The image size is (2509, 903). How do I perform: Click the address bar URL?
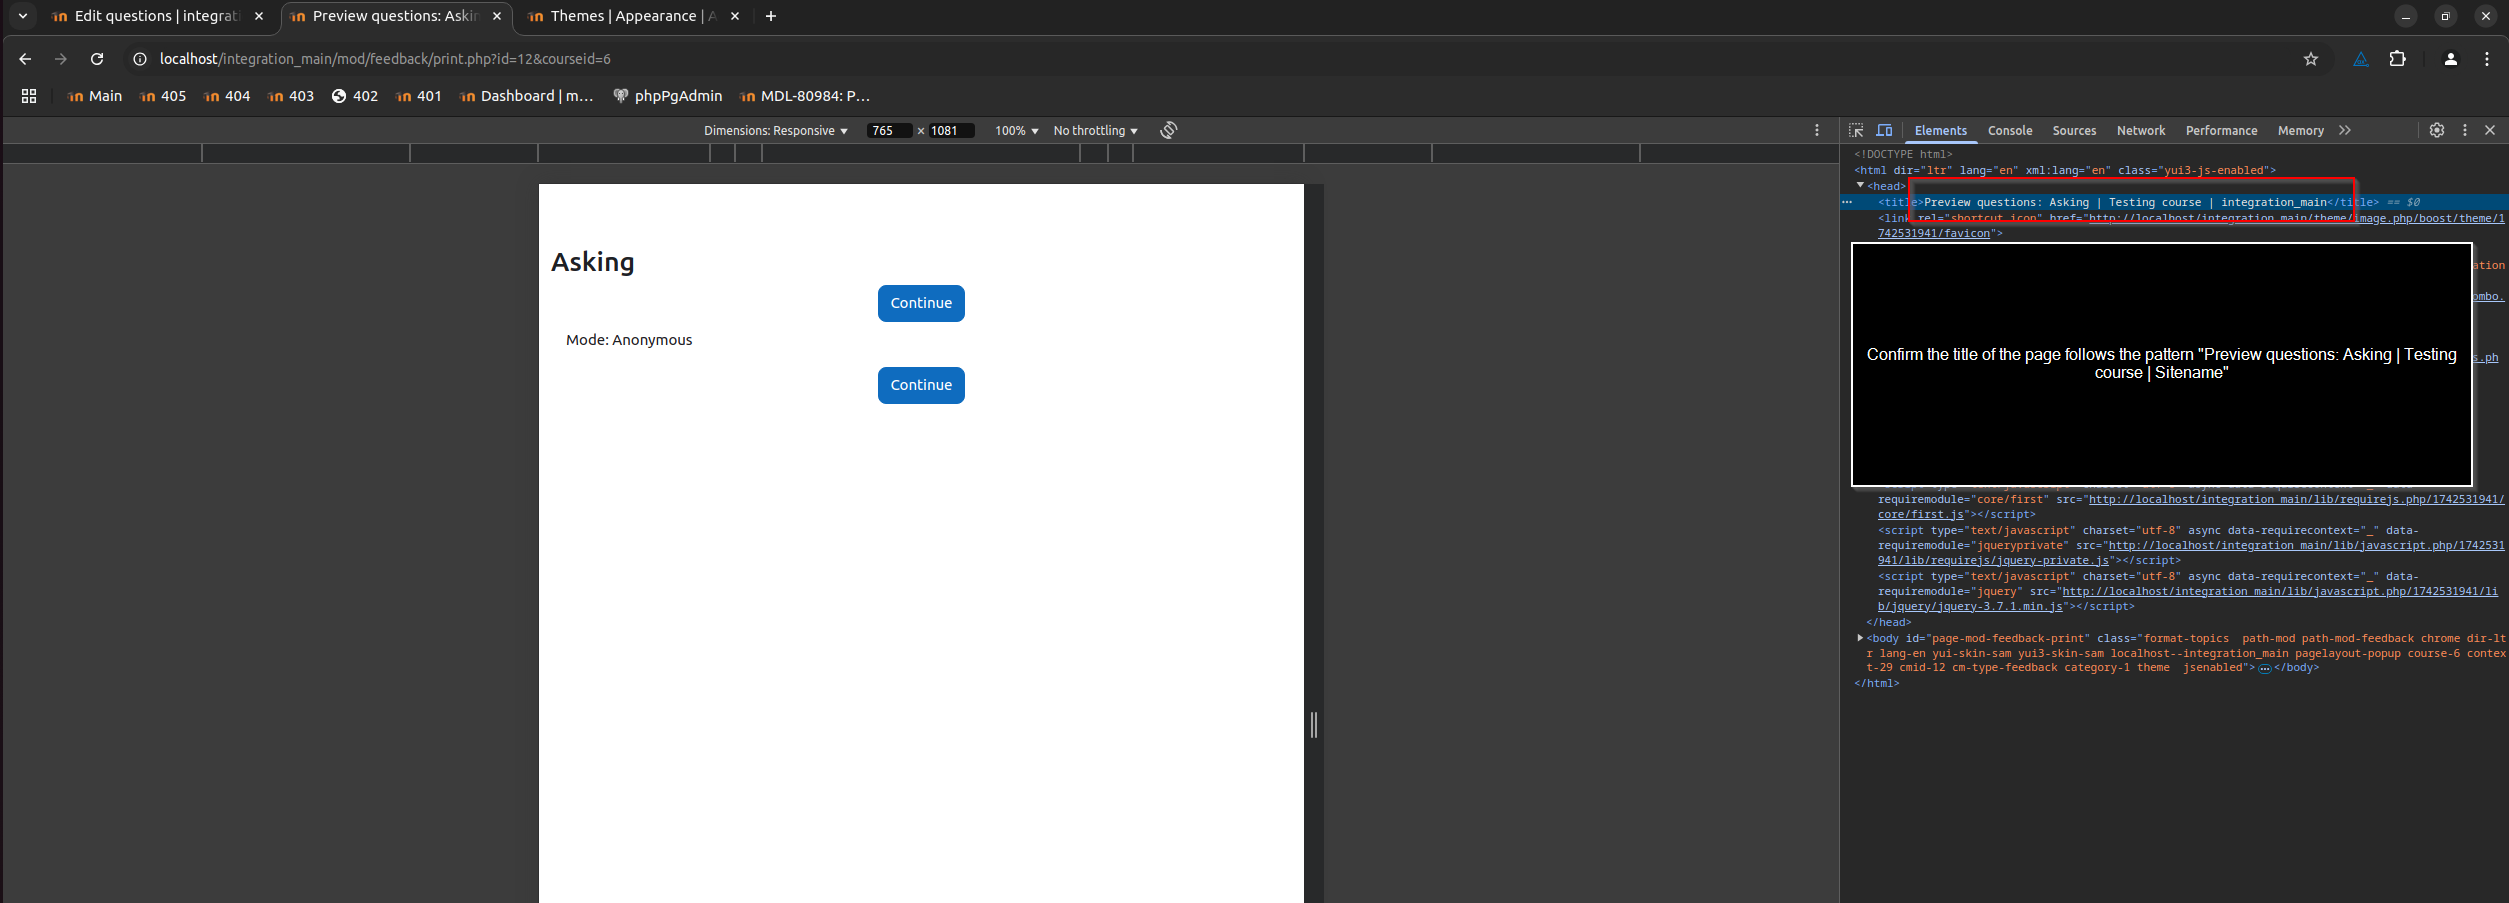(385, 59)
